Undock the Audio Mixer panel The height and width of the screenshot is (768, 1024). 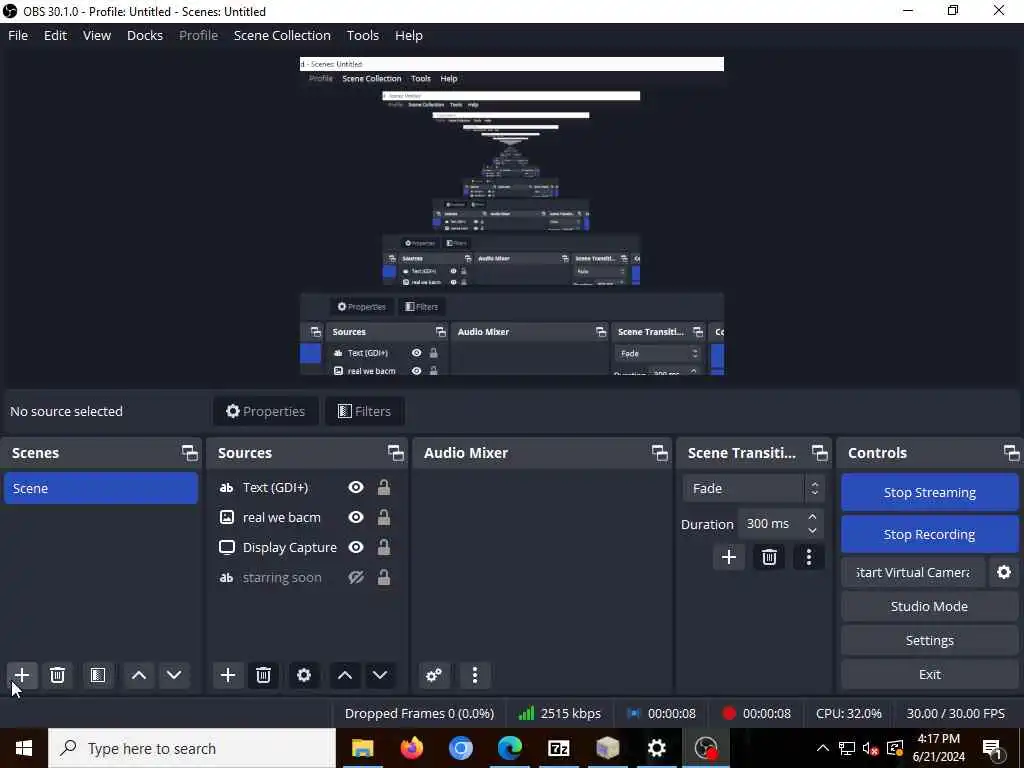(660, 453)
